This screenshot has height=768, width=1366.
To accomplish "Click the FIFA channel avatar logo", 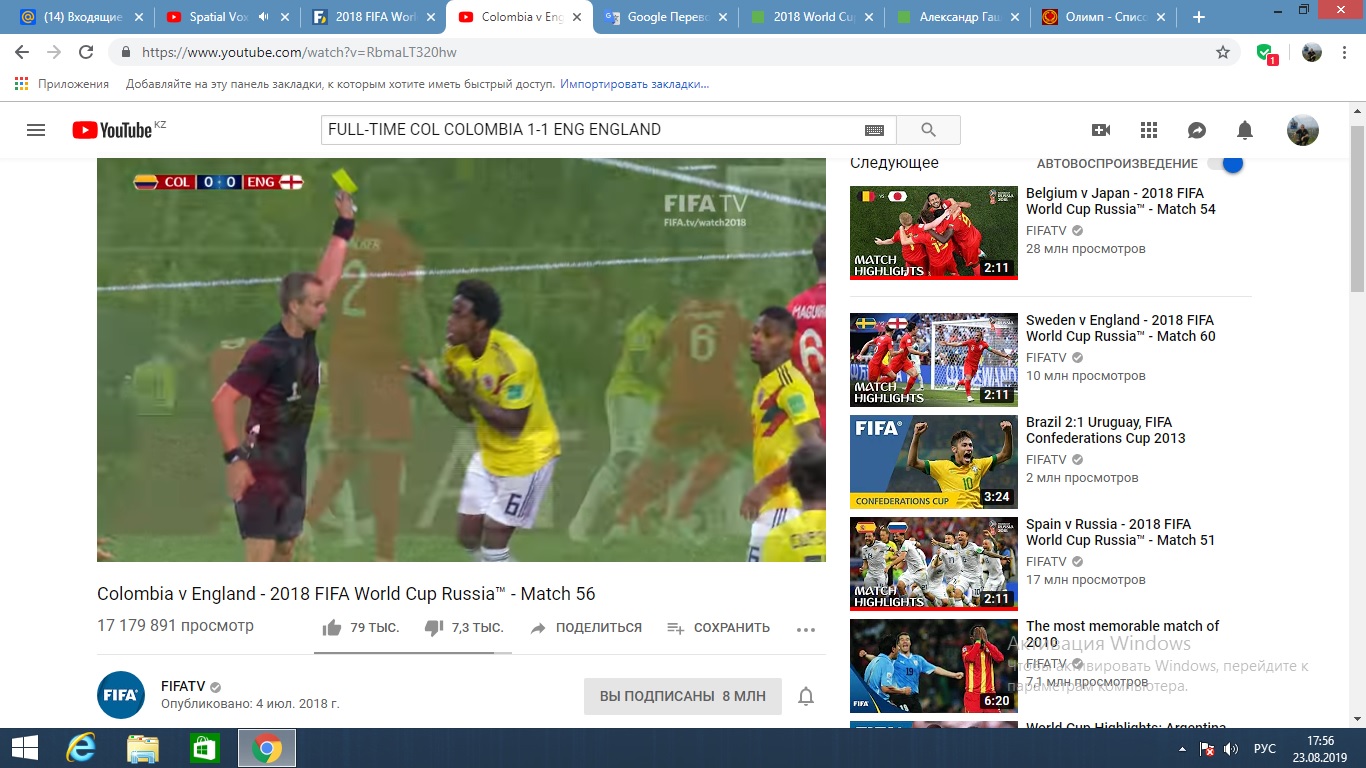I will [x=121, y=695].
